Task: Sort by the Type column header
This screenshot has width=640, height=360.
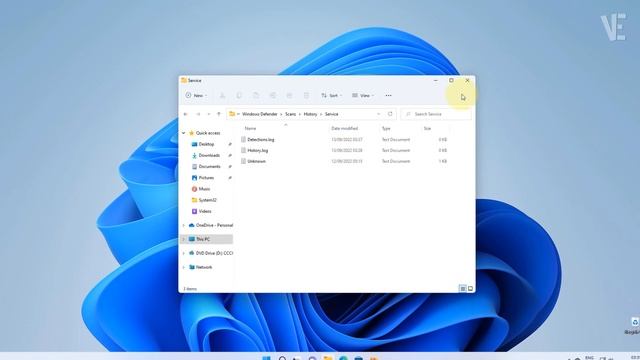Action: tap(386, 129)
